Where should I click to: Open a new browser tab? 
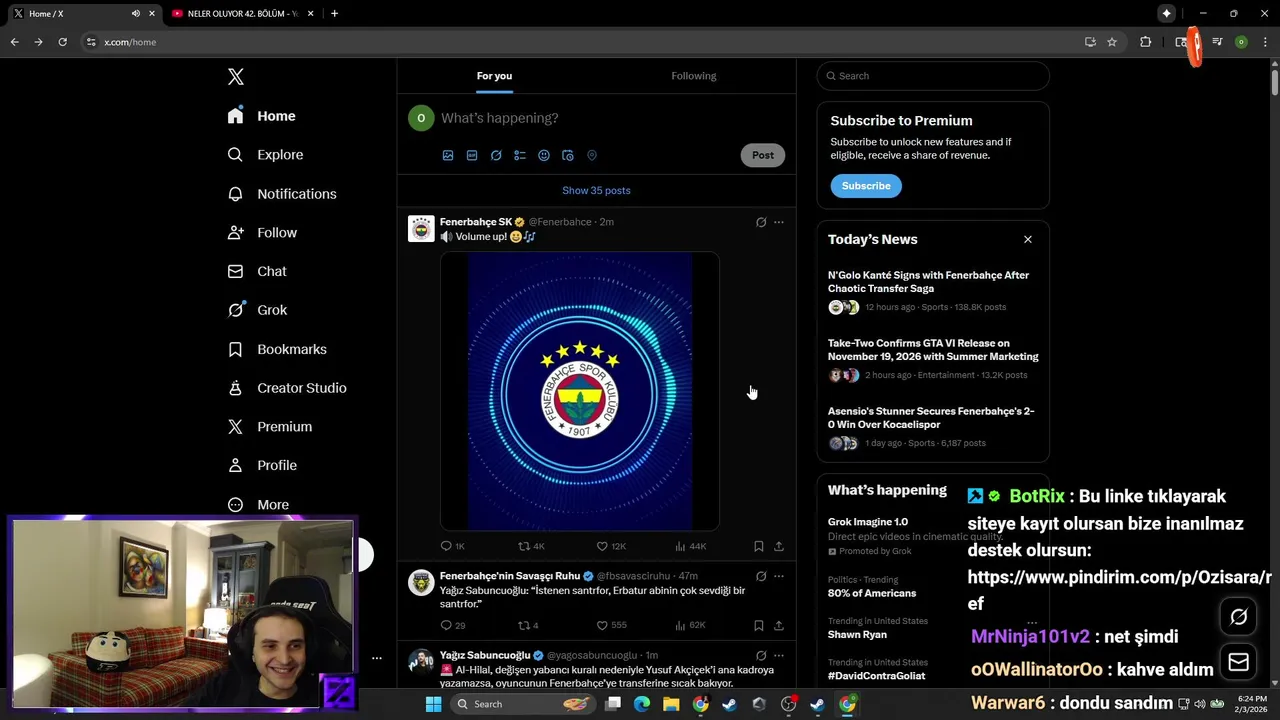click(x=334, y=14)
